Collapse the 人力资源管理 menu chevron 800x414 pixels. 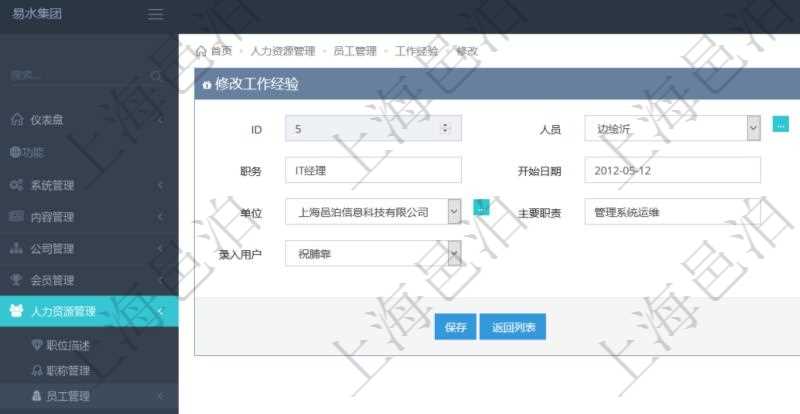tap(161, 311)
